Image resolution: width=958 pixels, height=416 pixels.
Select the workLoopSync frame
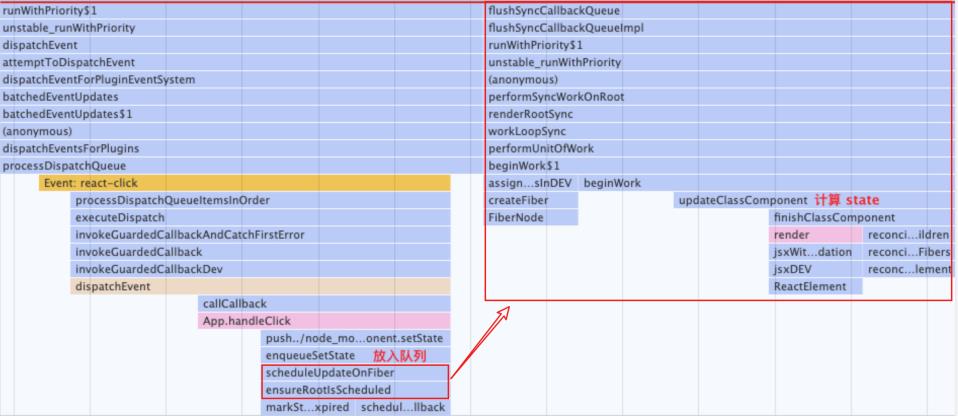click(x=718, y=131)
